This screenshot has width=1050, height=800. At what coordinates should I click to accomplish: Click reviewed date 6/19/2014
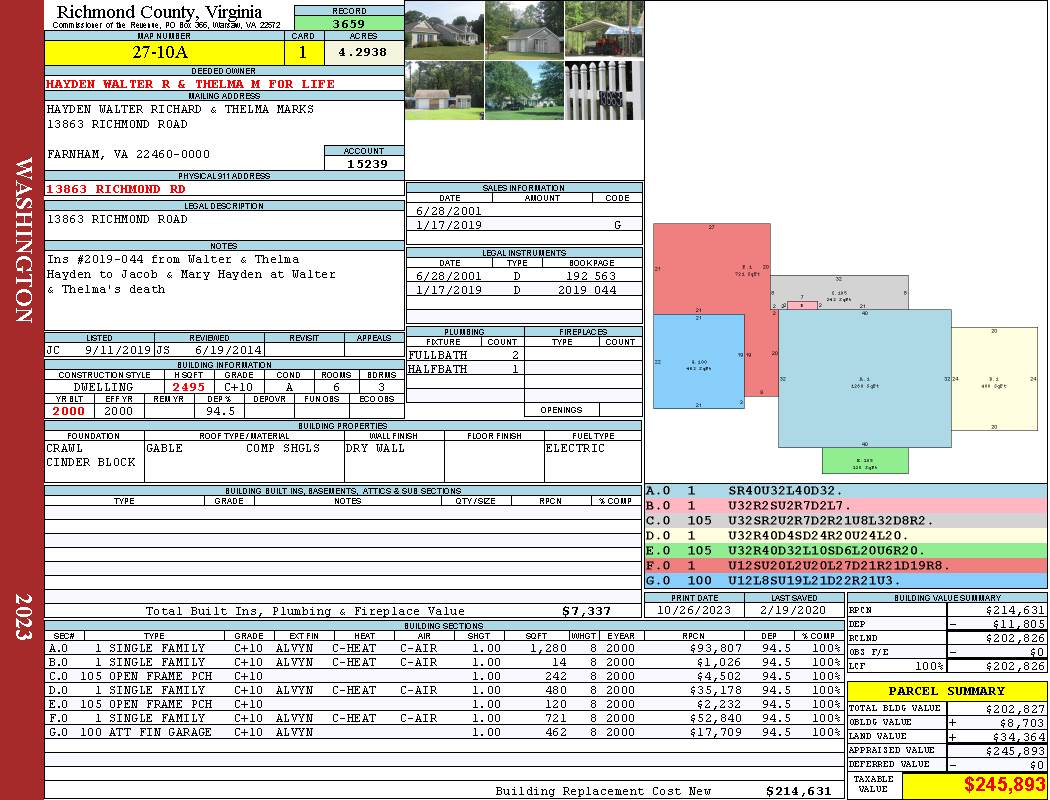tap(228, 350)
